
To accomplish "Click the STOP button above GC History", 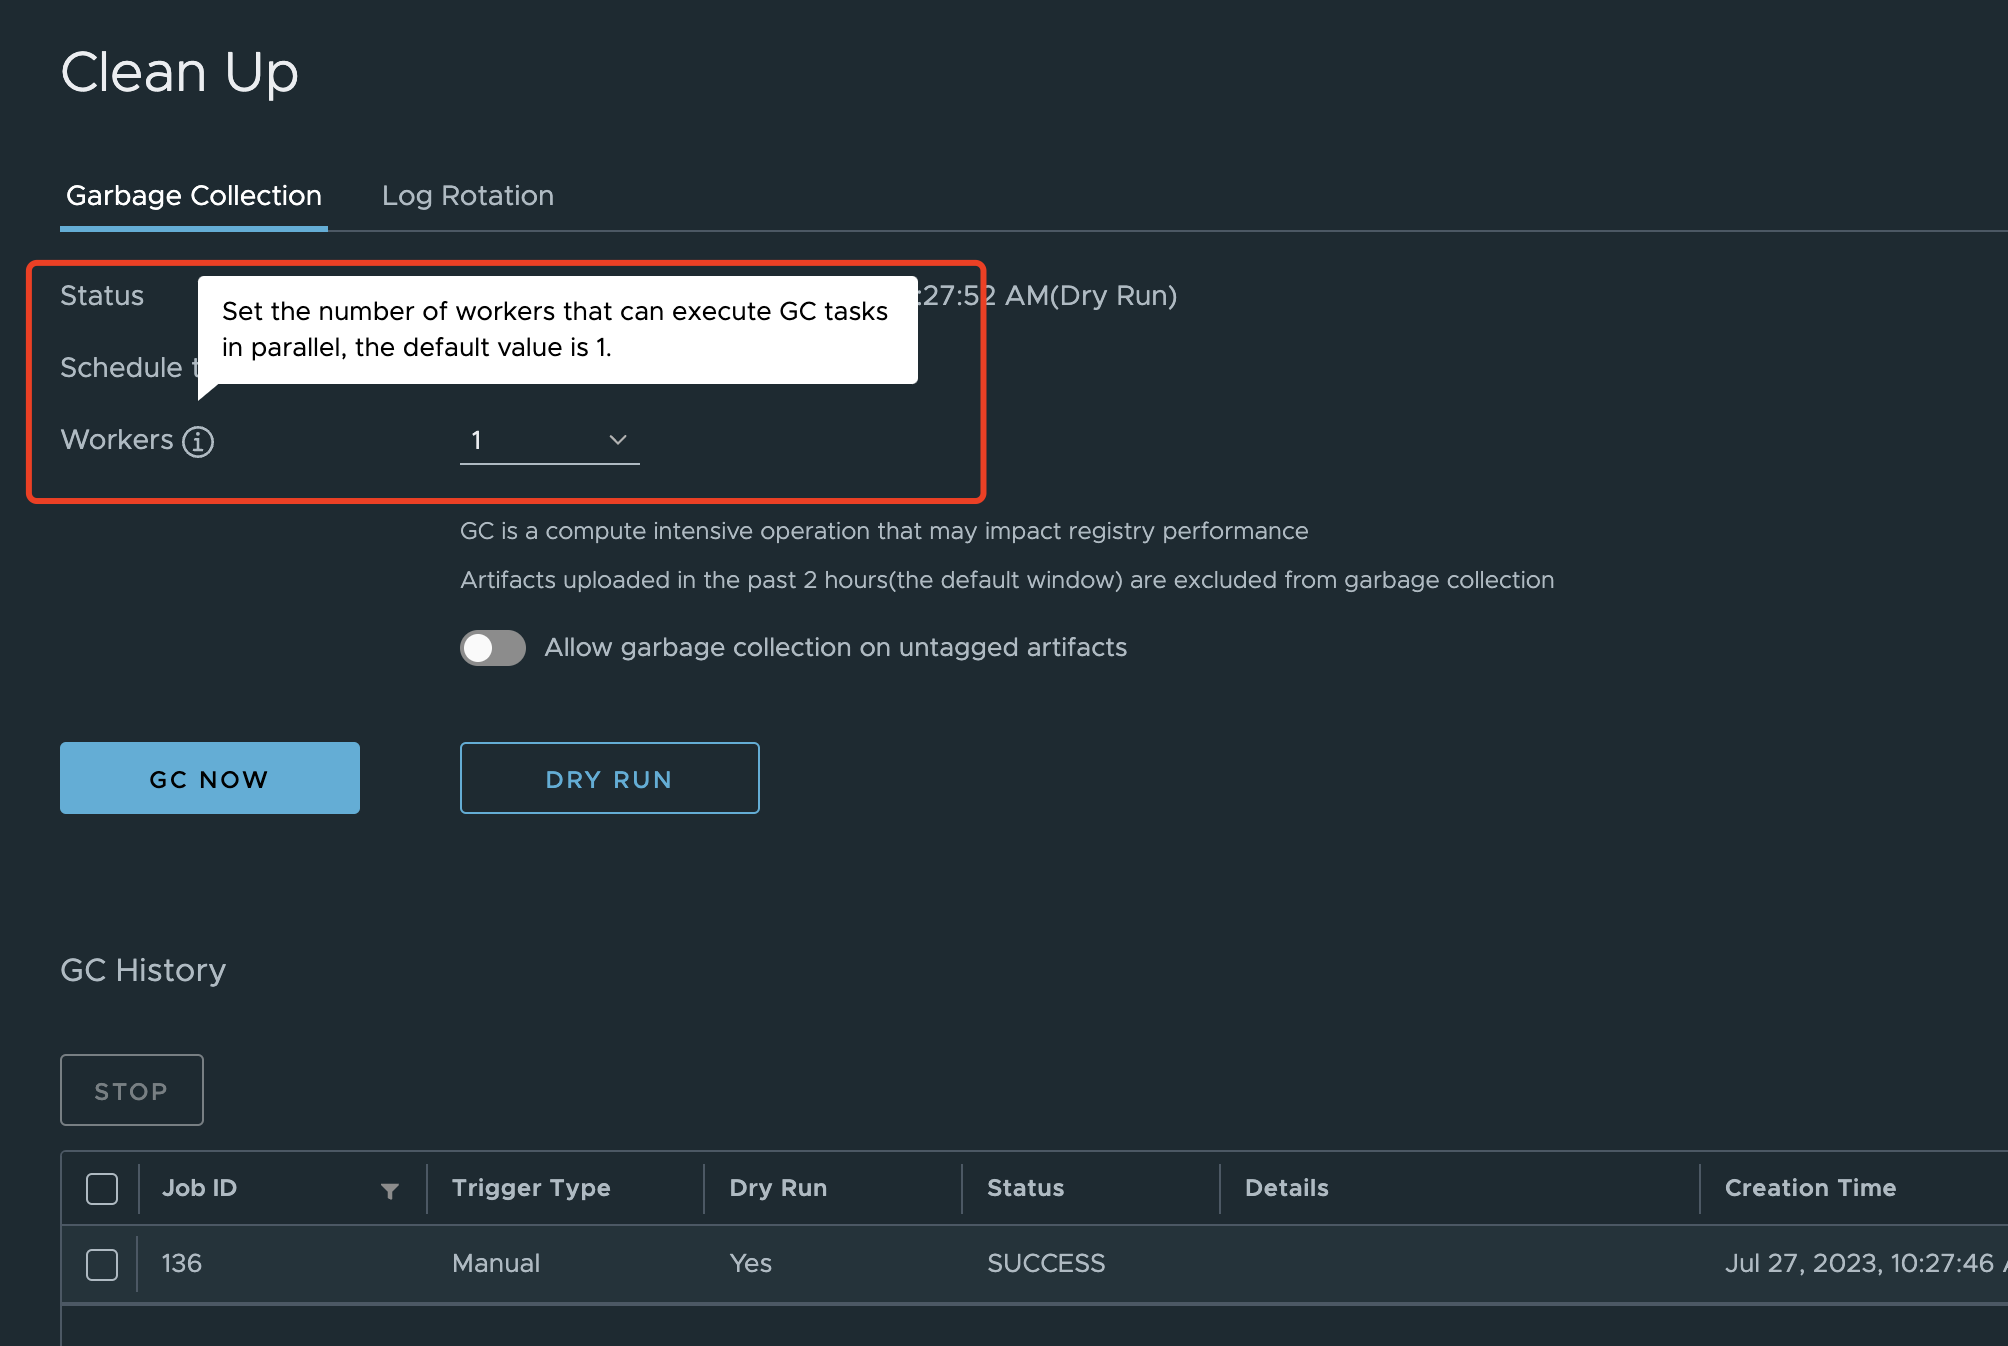I will coord(131,1090).
